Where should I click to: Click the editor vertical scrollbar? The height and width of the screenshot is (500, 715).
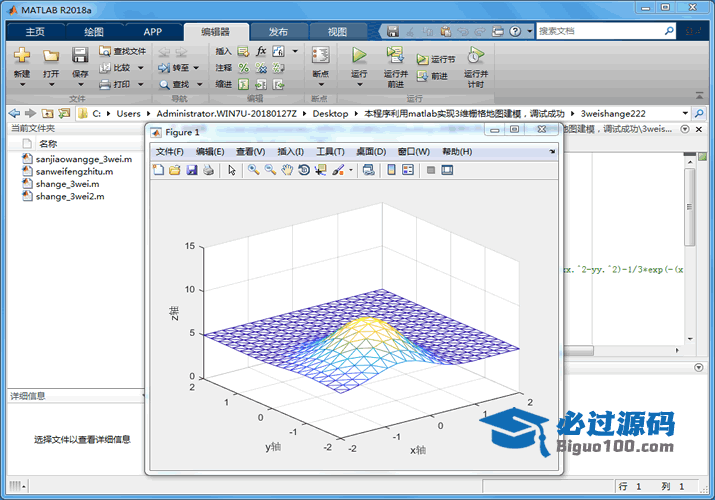click(x=690, y=207)
